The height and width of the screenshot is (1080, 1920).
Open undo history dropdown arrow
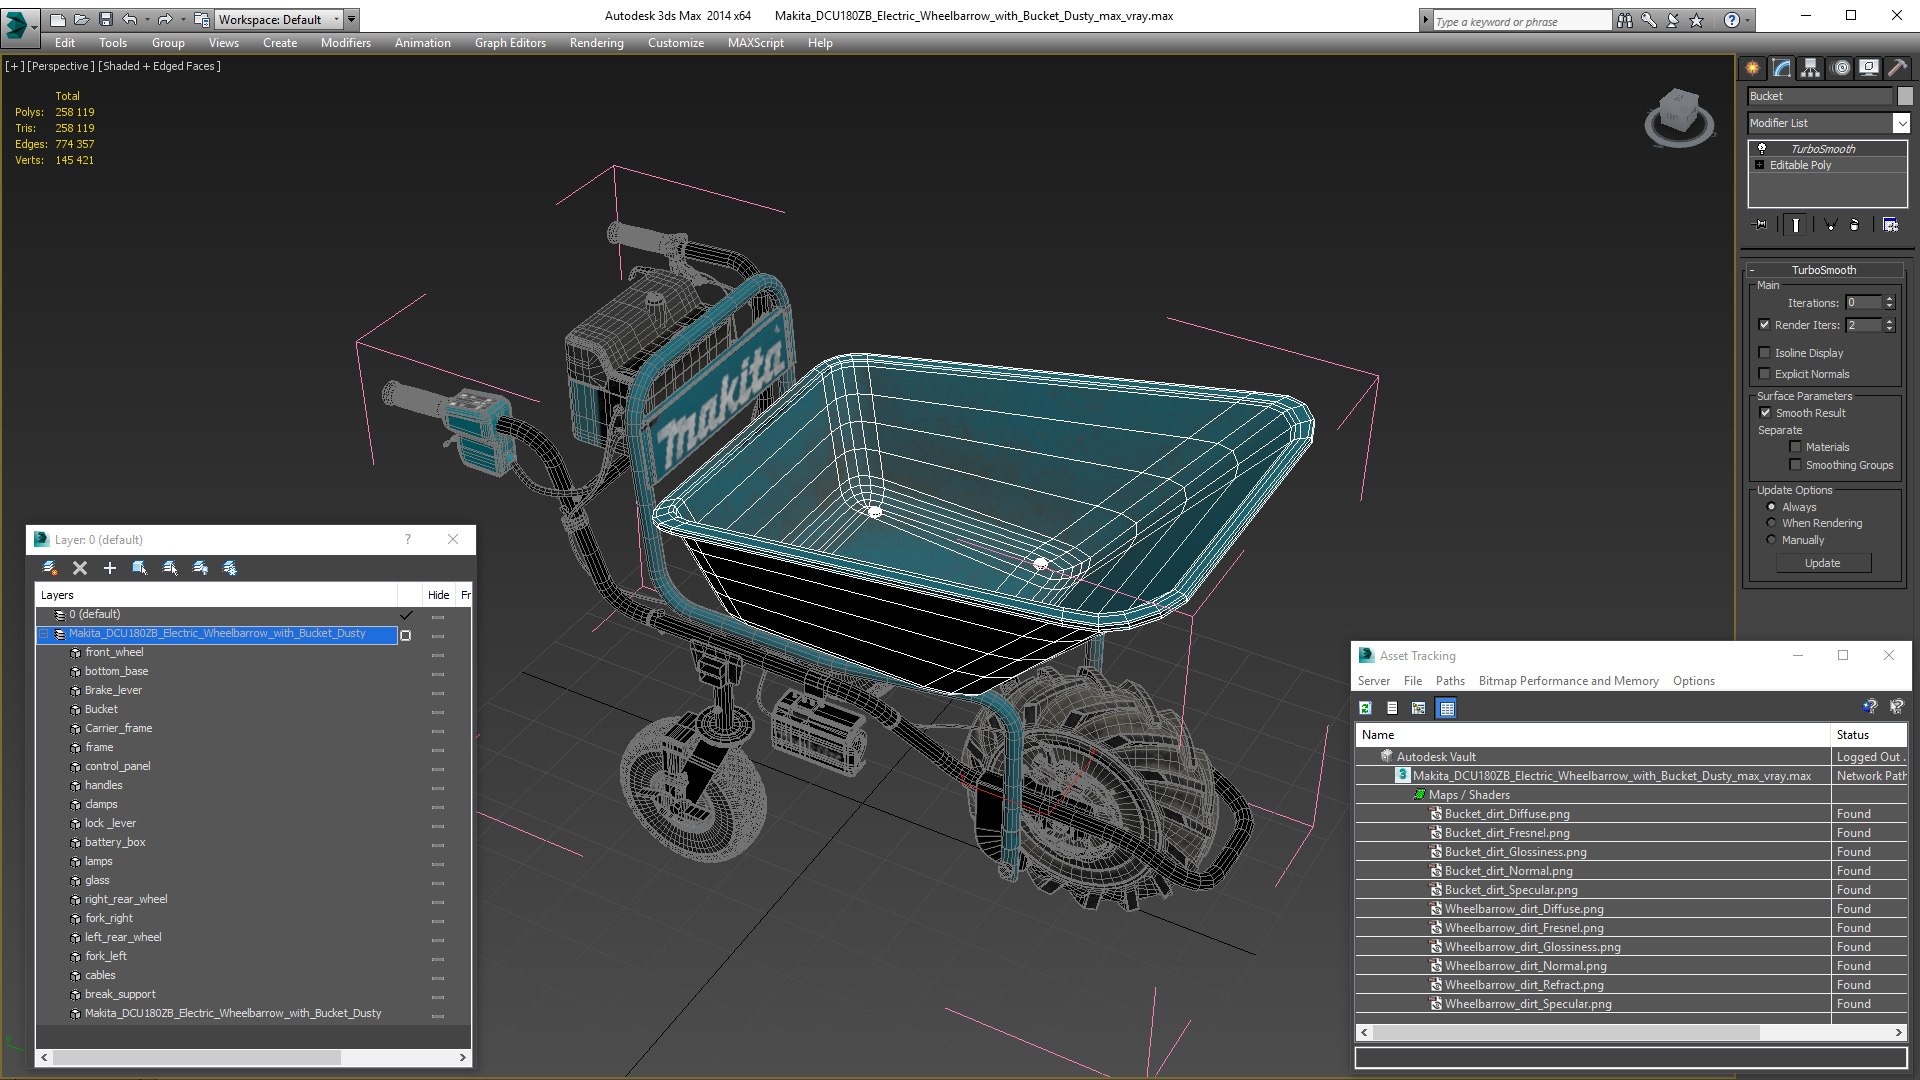[147, 20]
